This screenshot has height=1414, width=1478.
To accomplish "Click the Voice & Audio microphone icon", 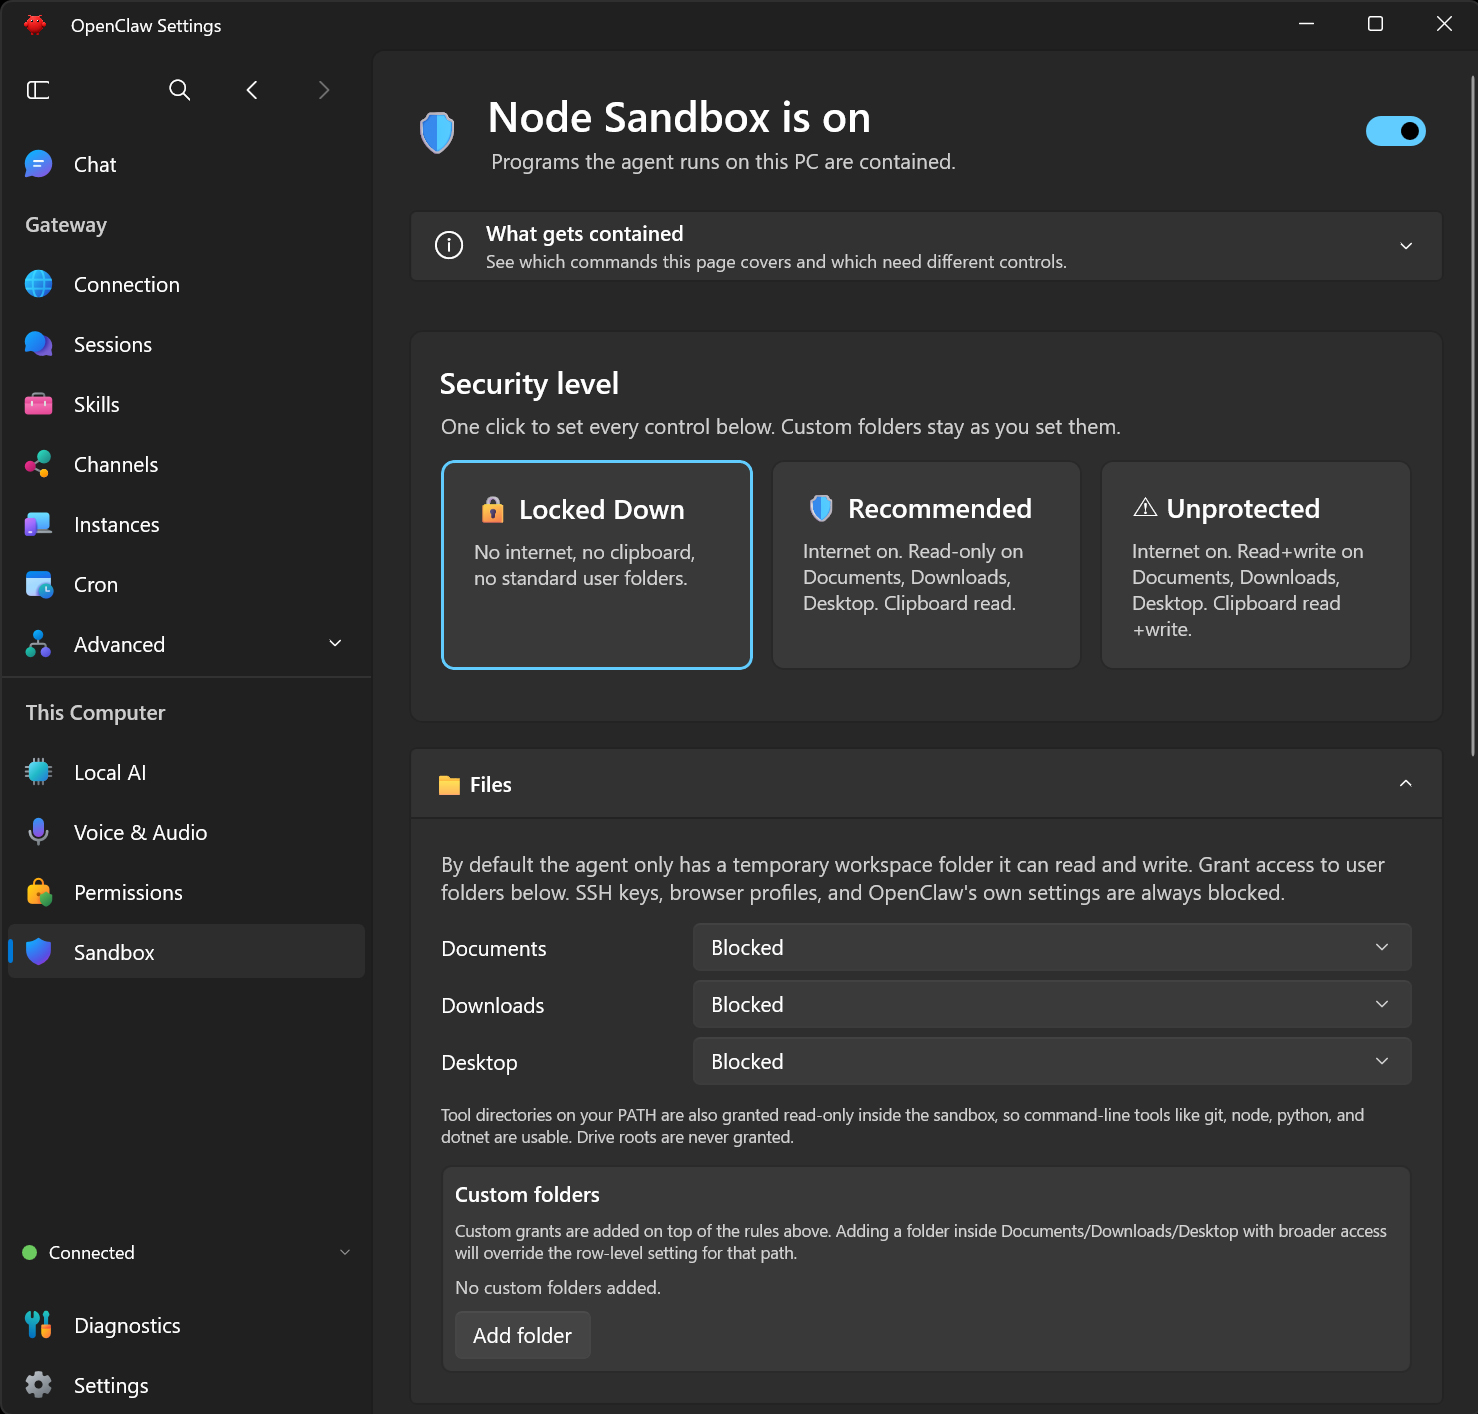I will click(38, 832).
